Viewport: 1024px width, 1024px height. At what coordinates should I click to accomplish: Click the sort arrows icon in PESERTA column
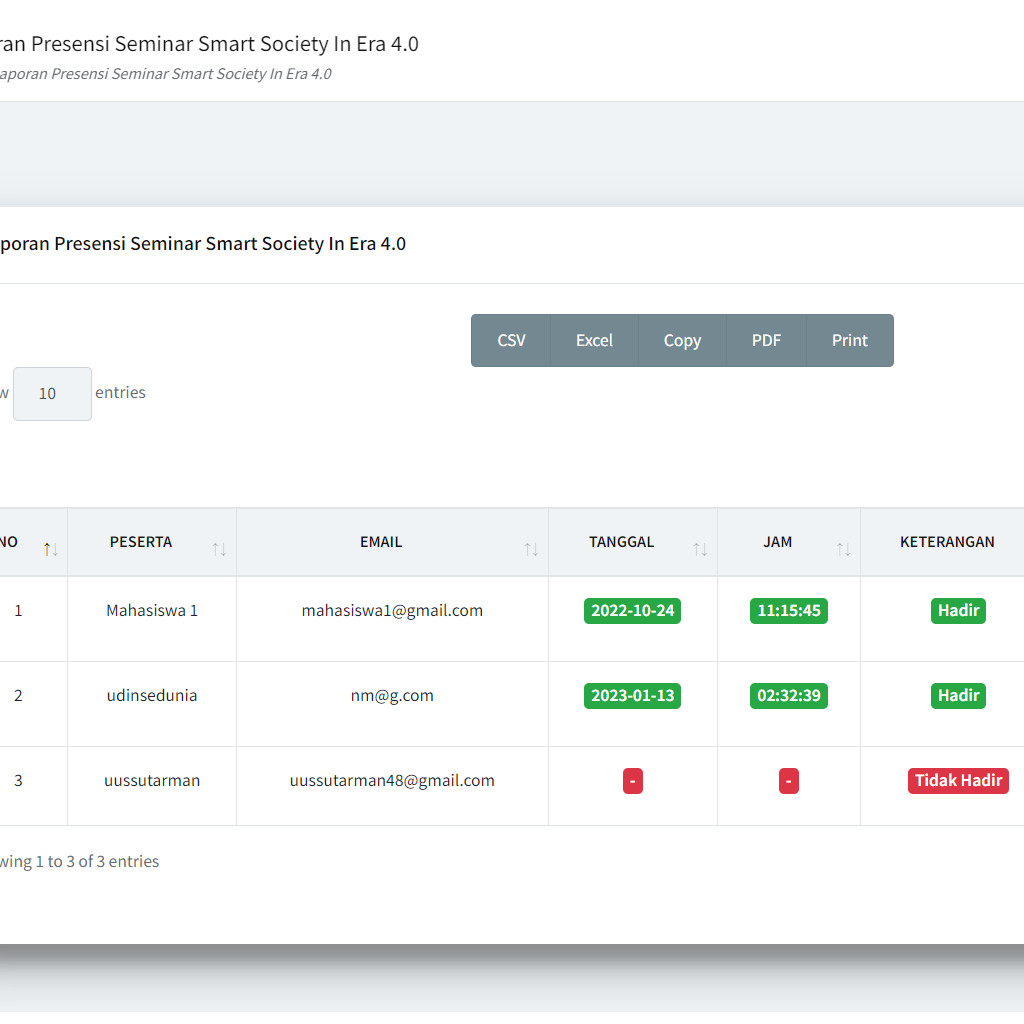pyautogui.click(x=219, y=549)
